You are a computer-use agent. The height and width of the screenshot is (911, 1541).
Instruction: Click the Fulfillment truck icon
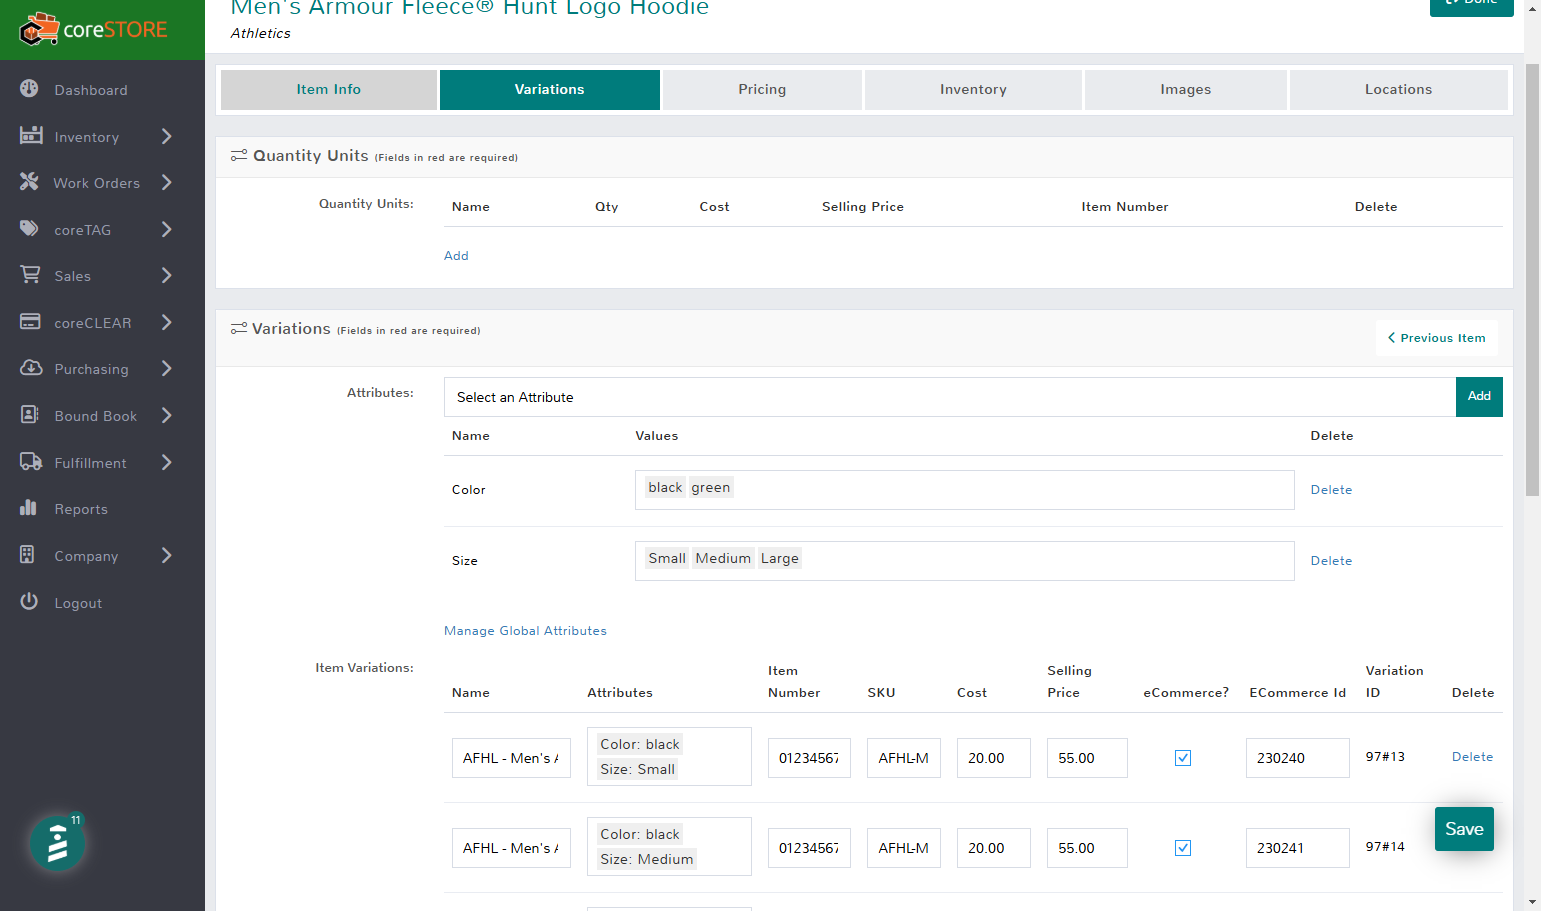31,462
